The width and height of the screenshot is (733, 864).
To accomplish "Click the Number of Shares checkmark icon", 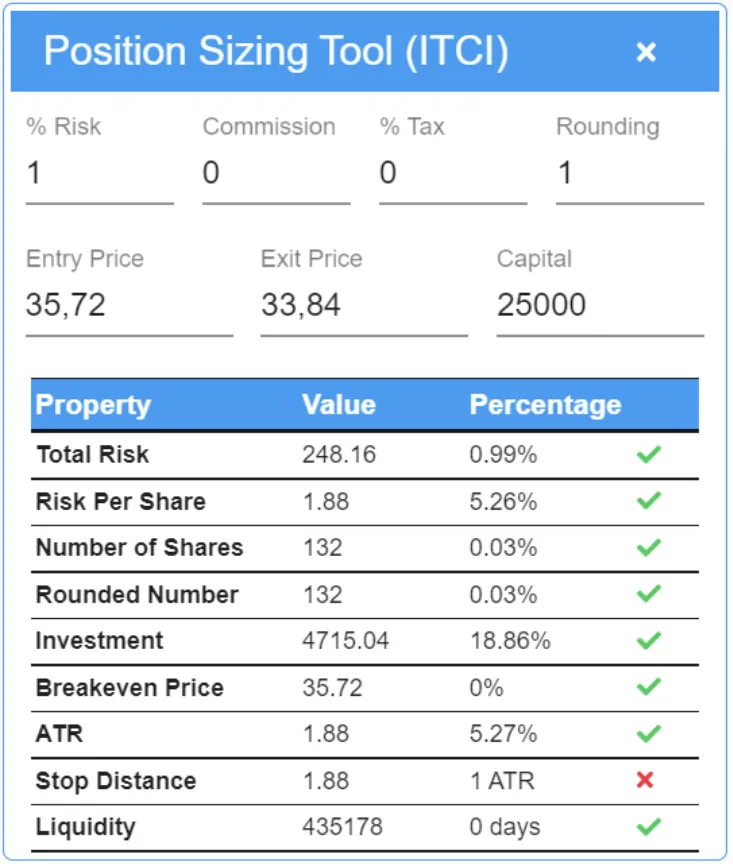I will click(x=649, y=548).
